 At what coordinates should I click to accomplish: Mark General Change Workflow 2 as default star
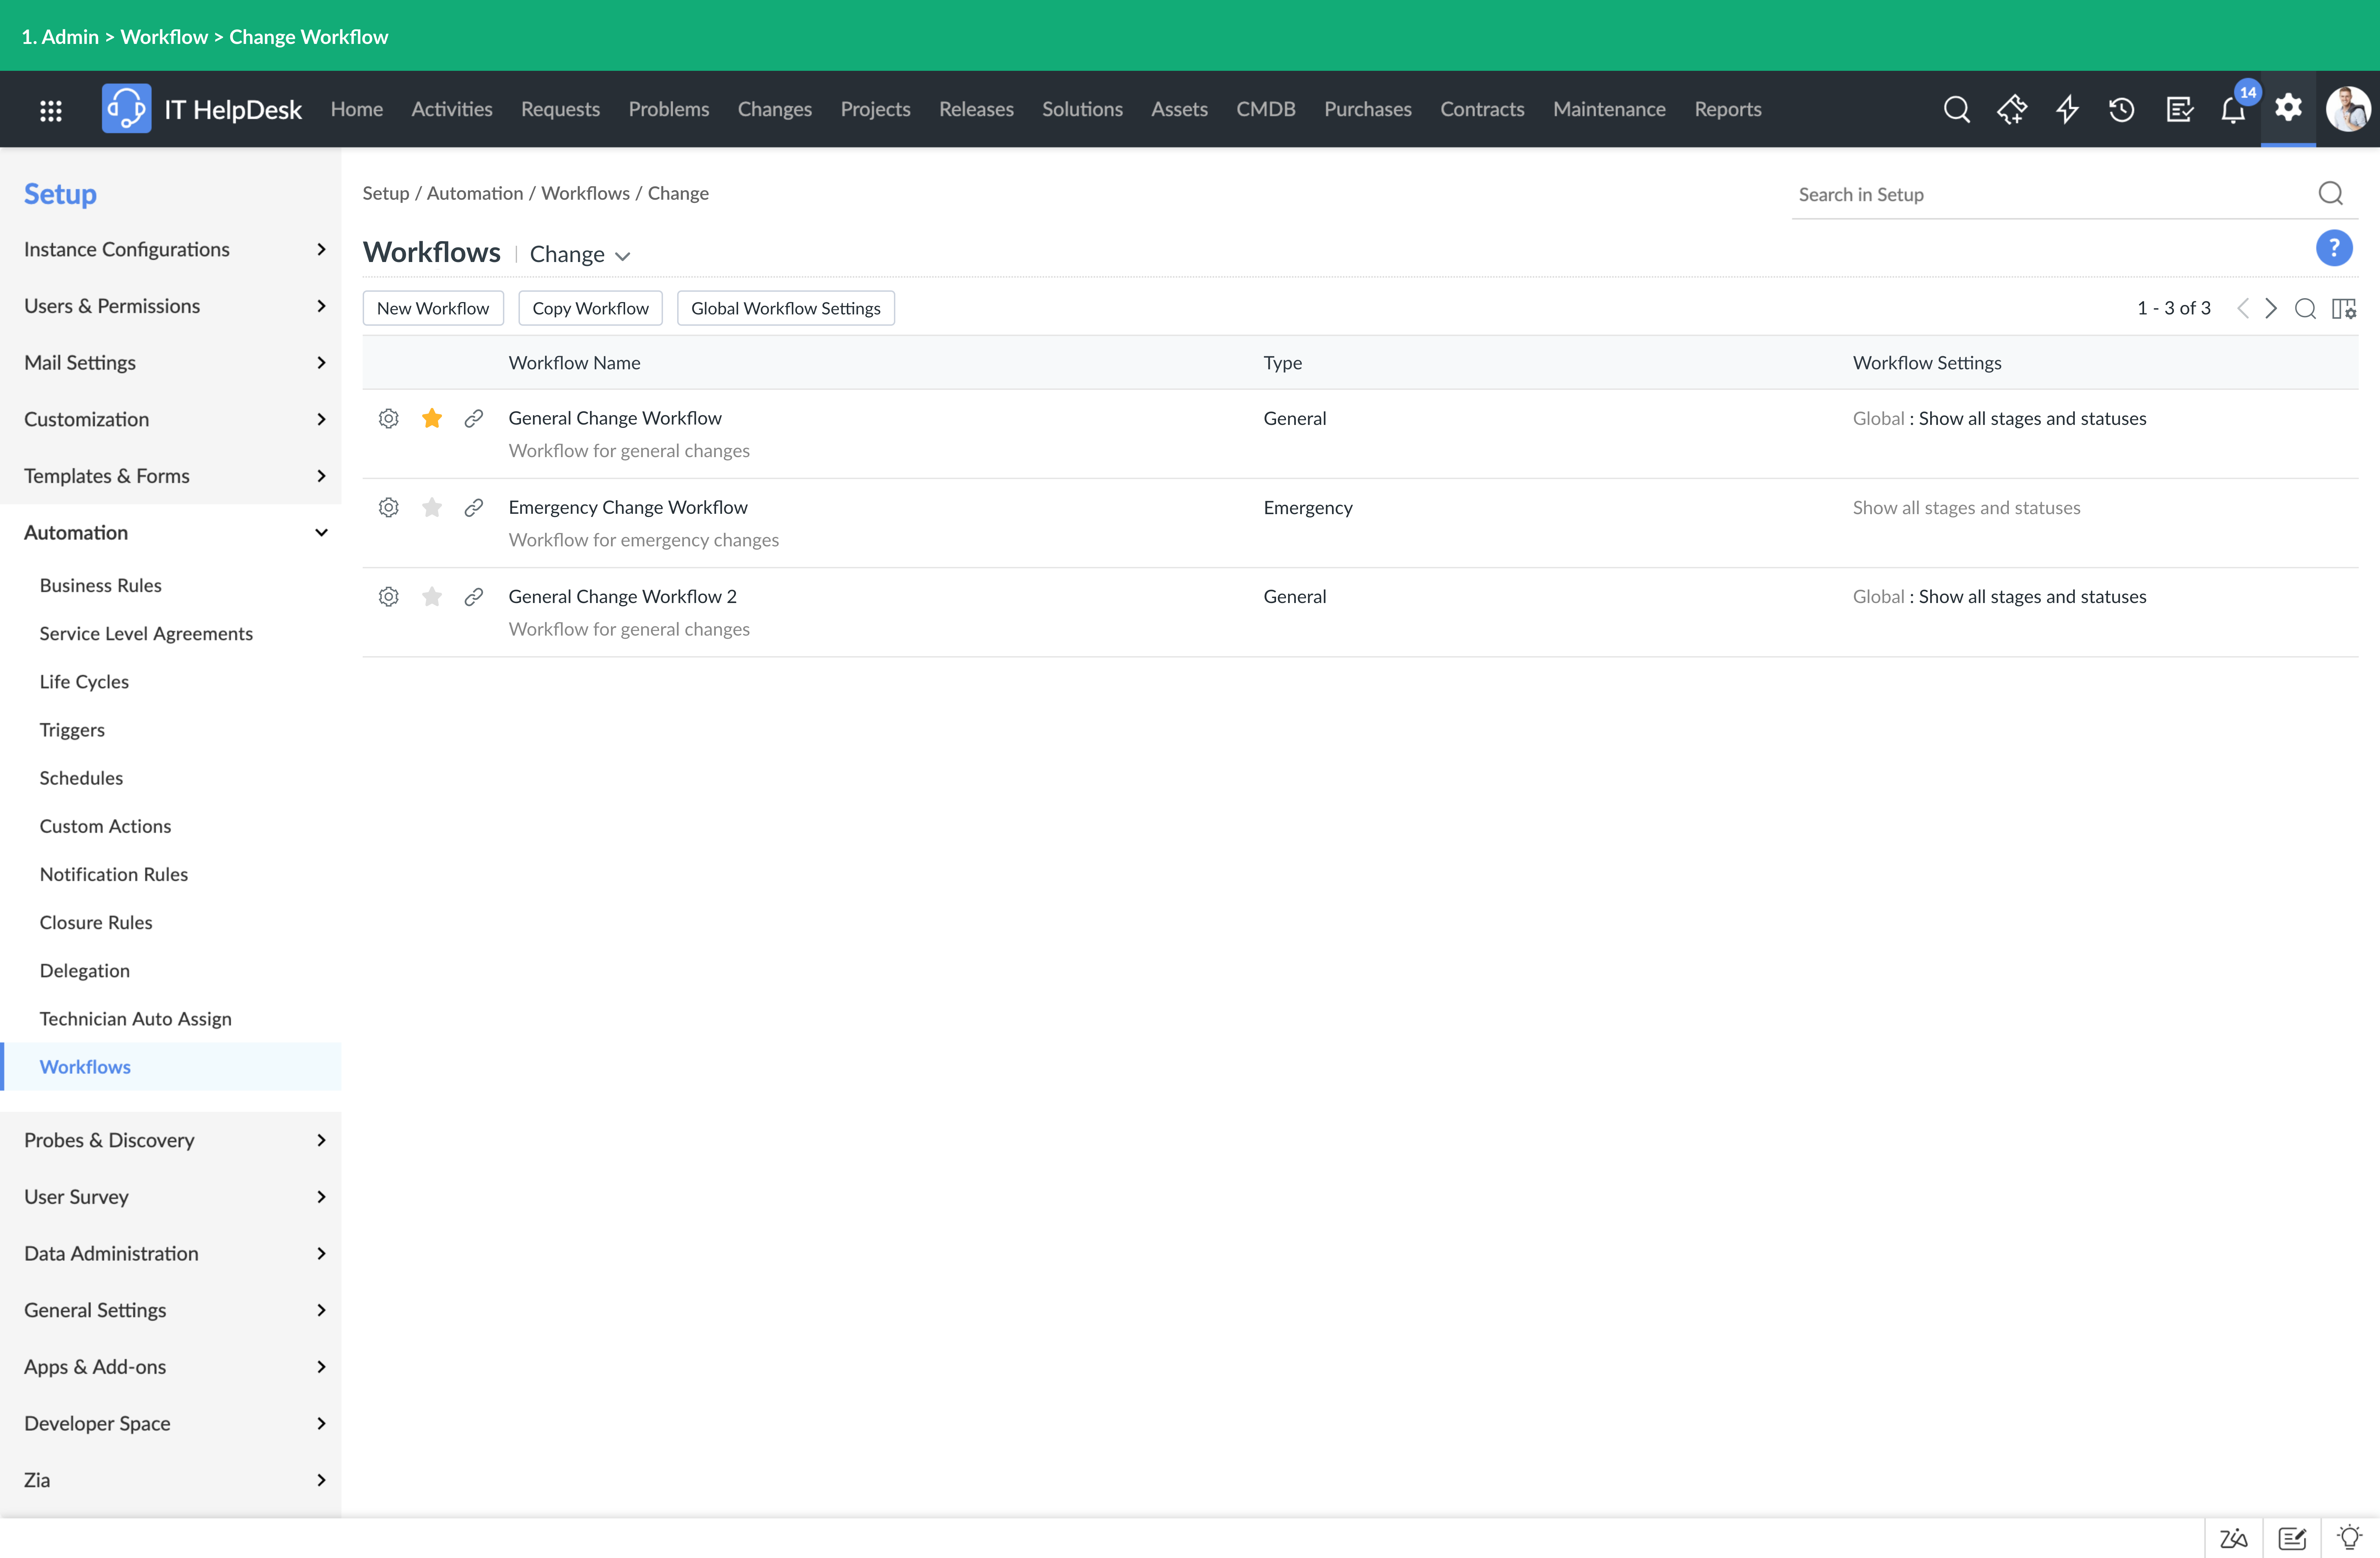click(432, 597)
